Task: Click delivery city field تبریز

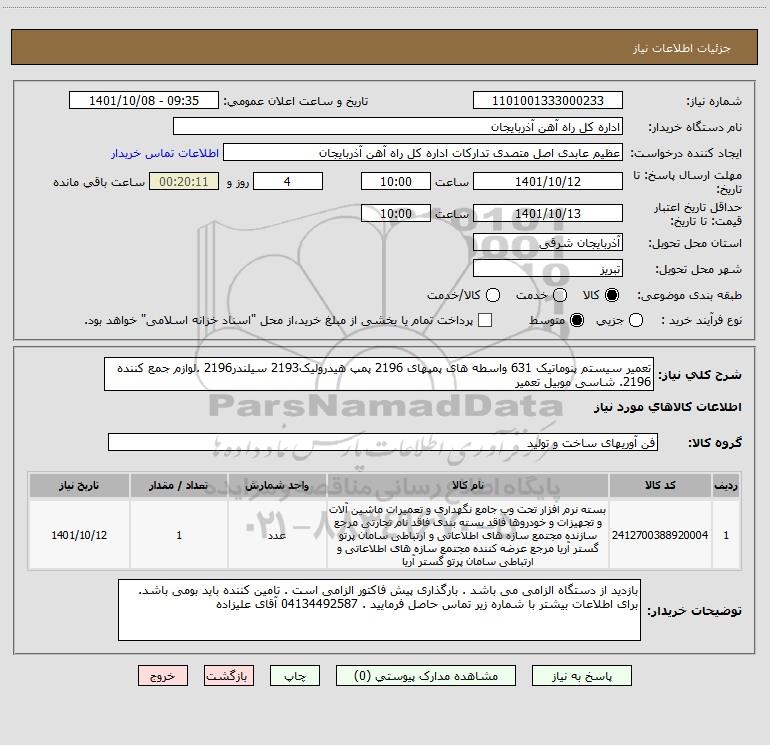Action: 548,269
